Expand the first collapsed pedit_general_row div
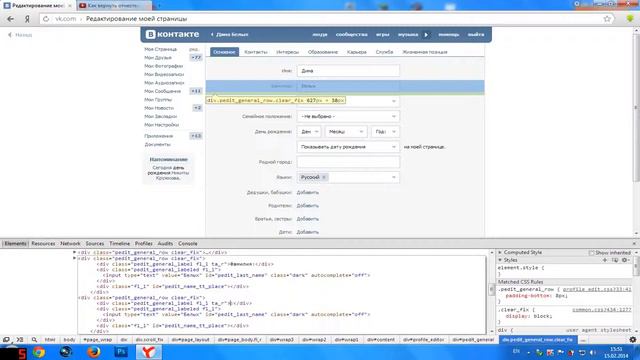Screen dimensions: 640x360 (75, 252)
